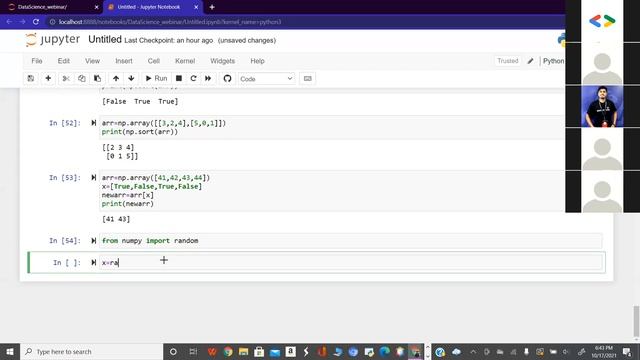Image resolution: width=640 pixels, height=360 pixels.
Task: Open the View menu
Action: tap(92, 61)
